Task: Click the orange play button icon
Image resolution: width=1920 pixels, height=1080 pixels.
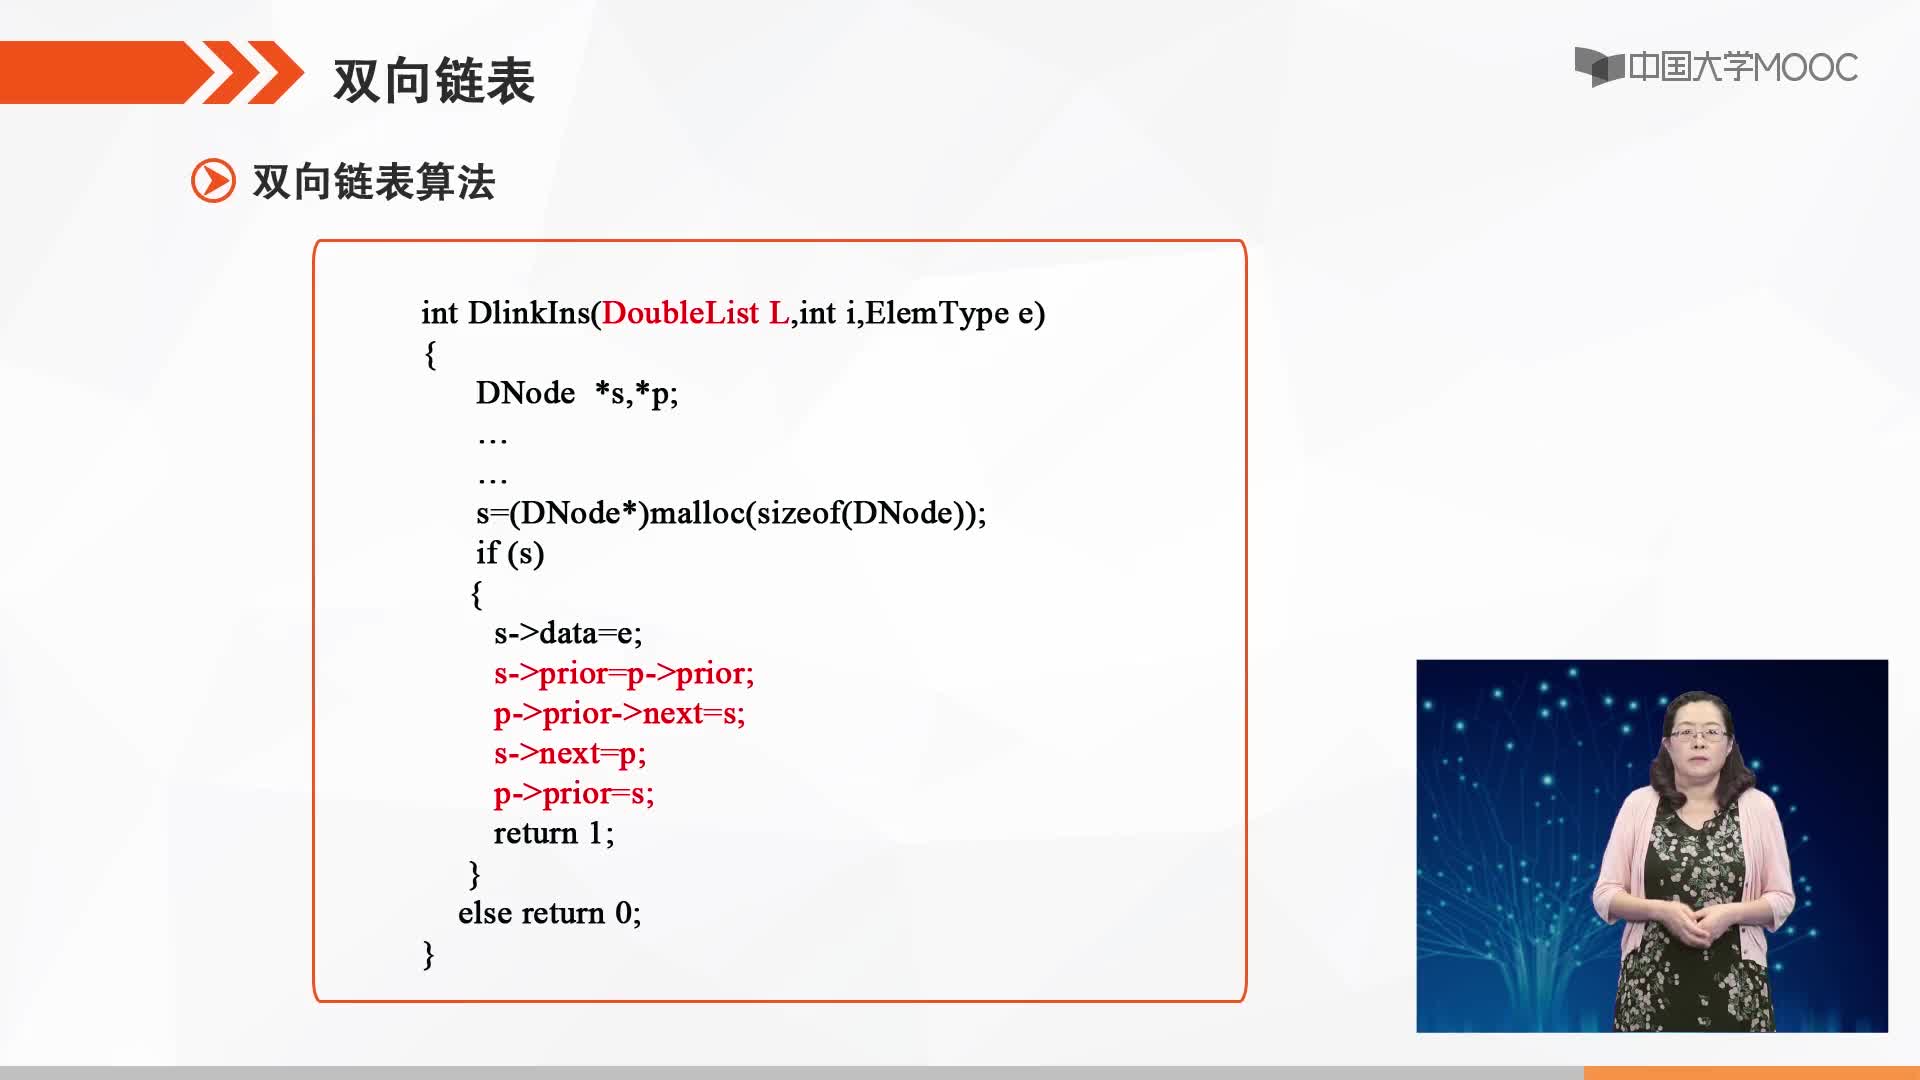Action: click(x=212, y=182)
